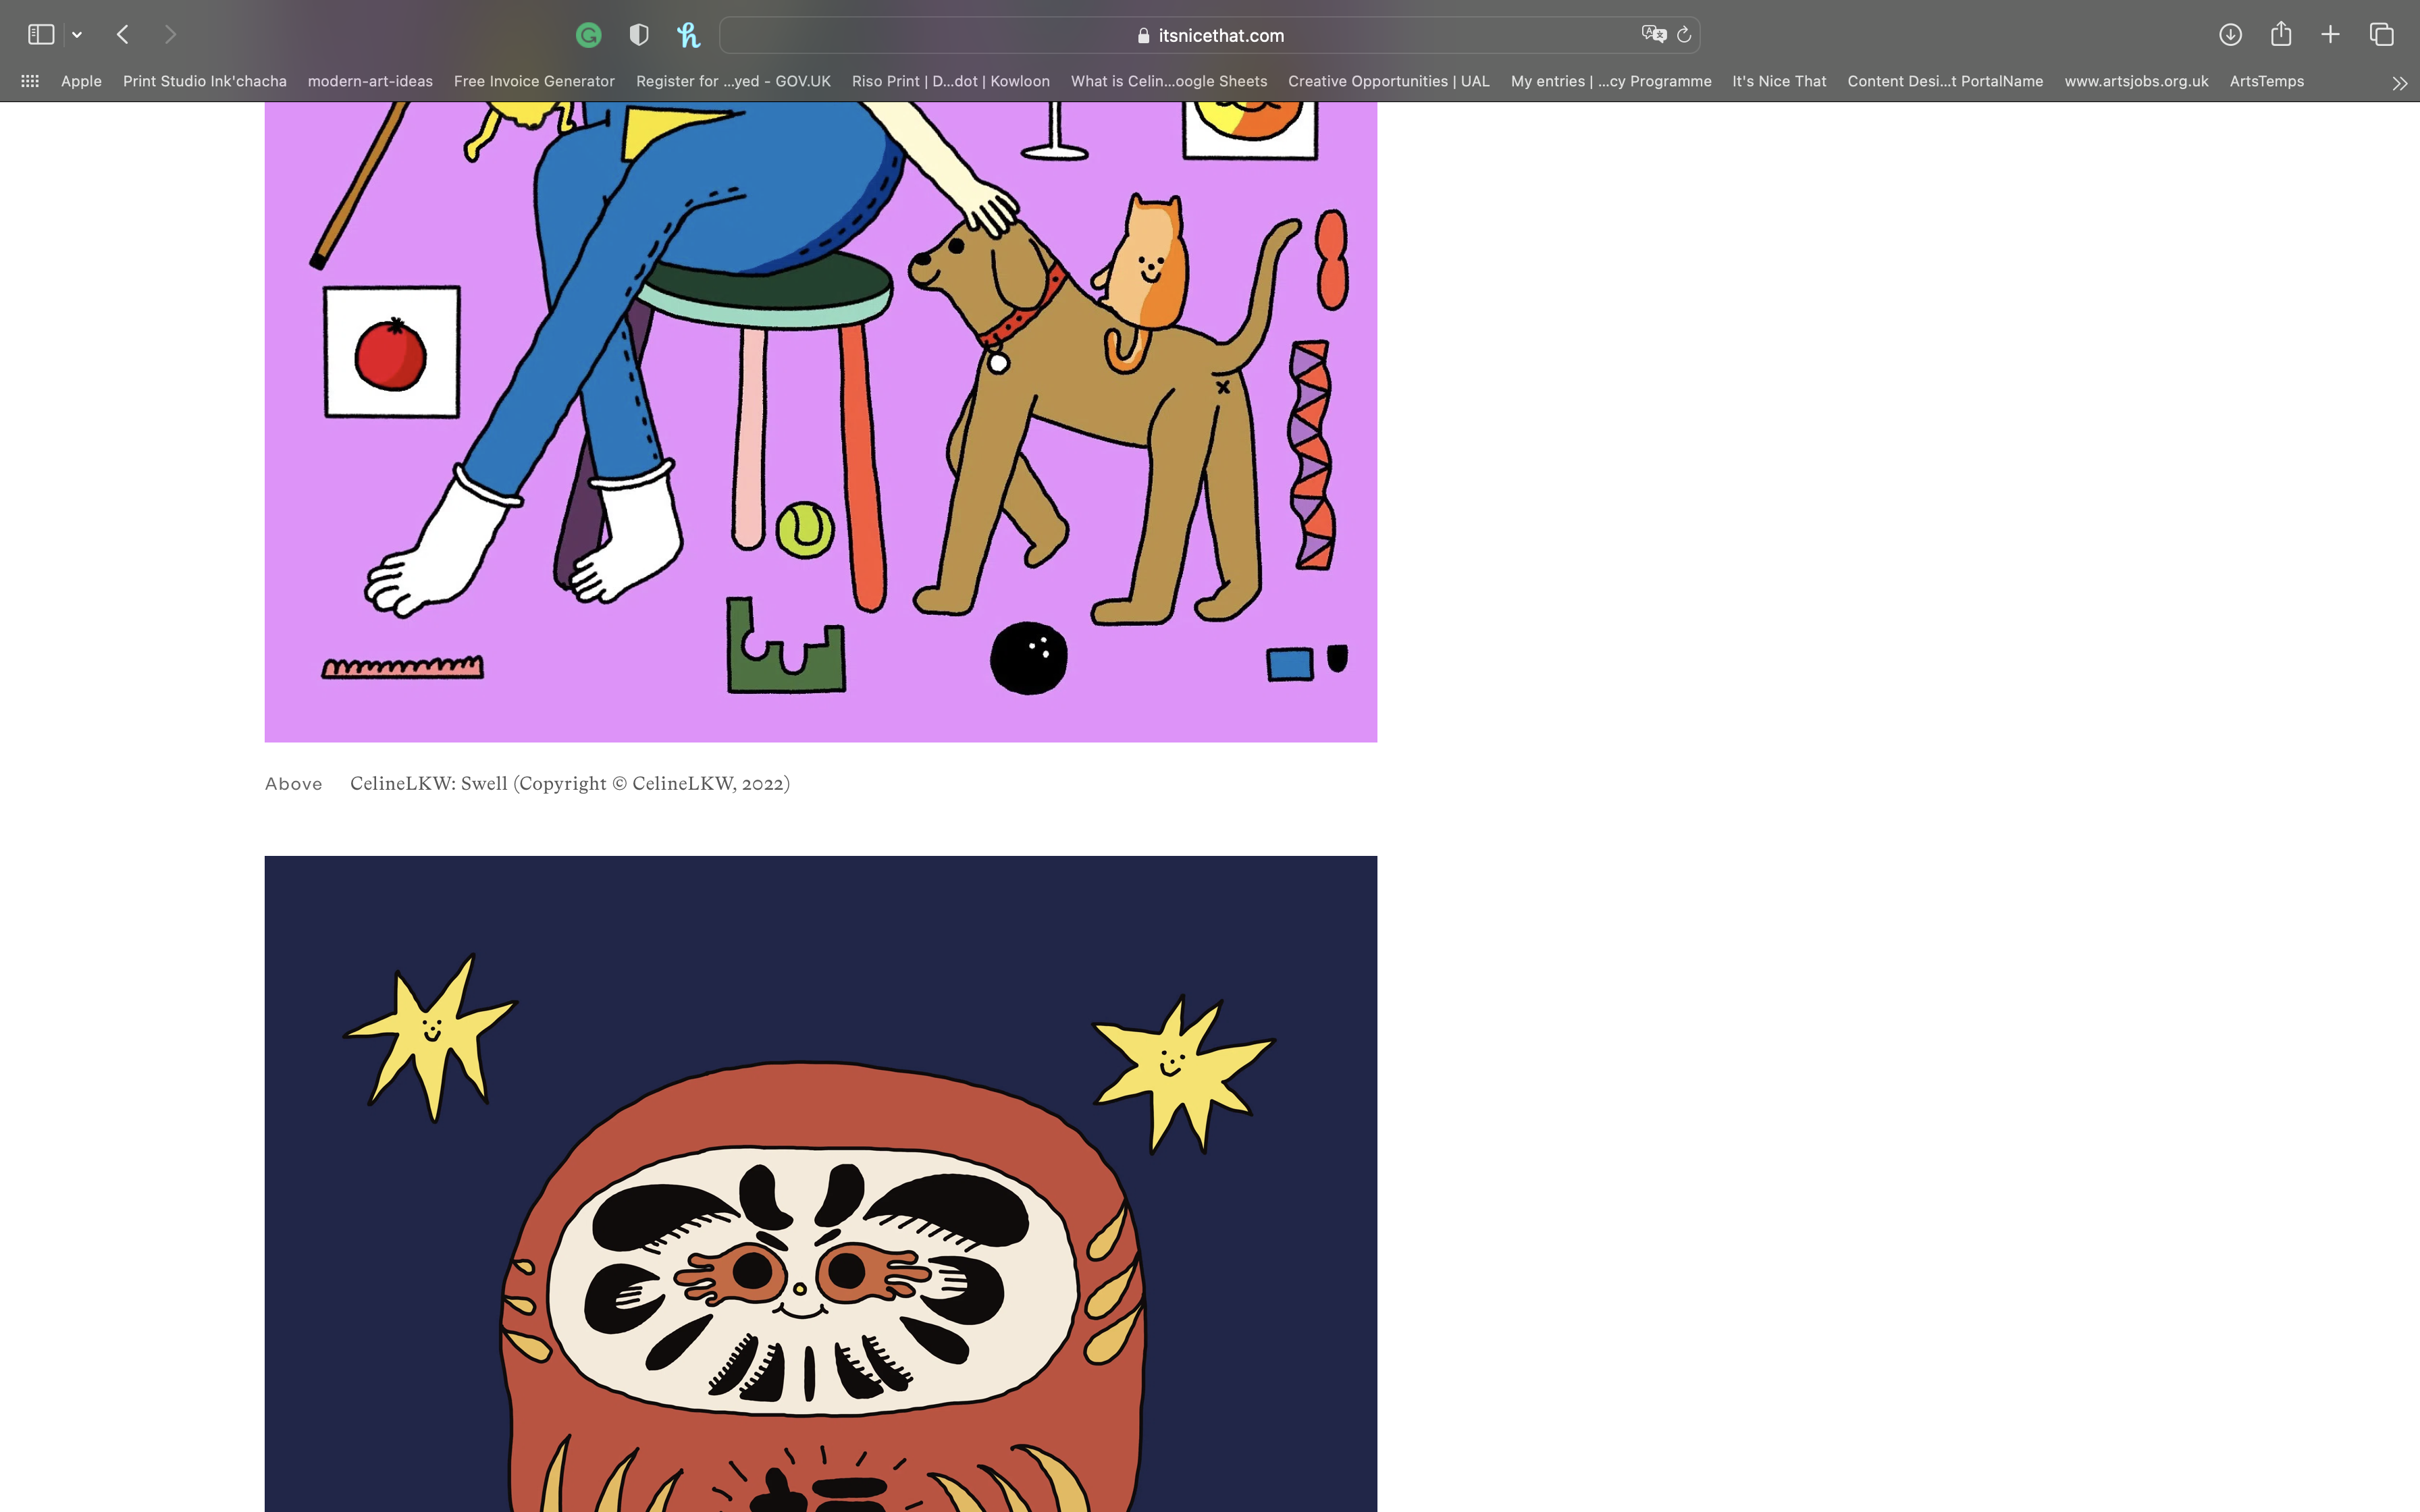Open the It's Nice That bookmark
Screen dimensions: 2420x1512
[1778, 81]
